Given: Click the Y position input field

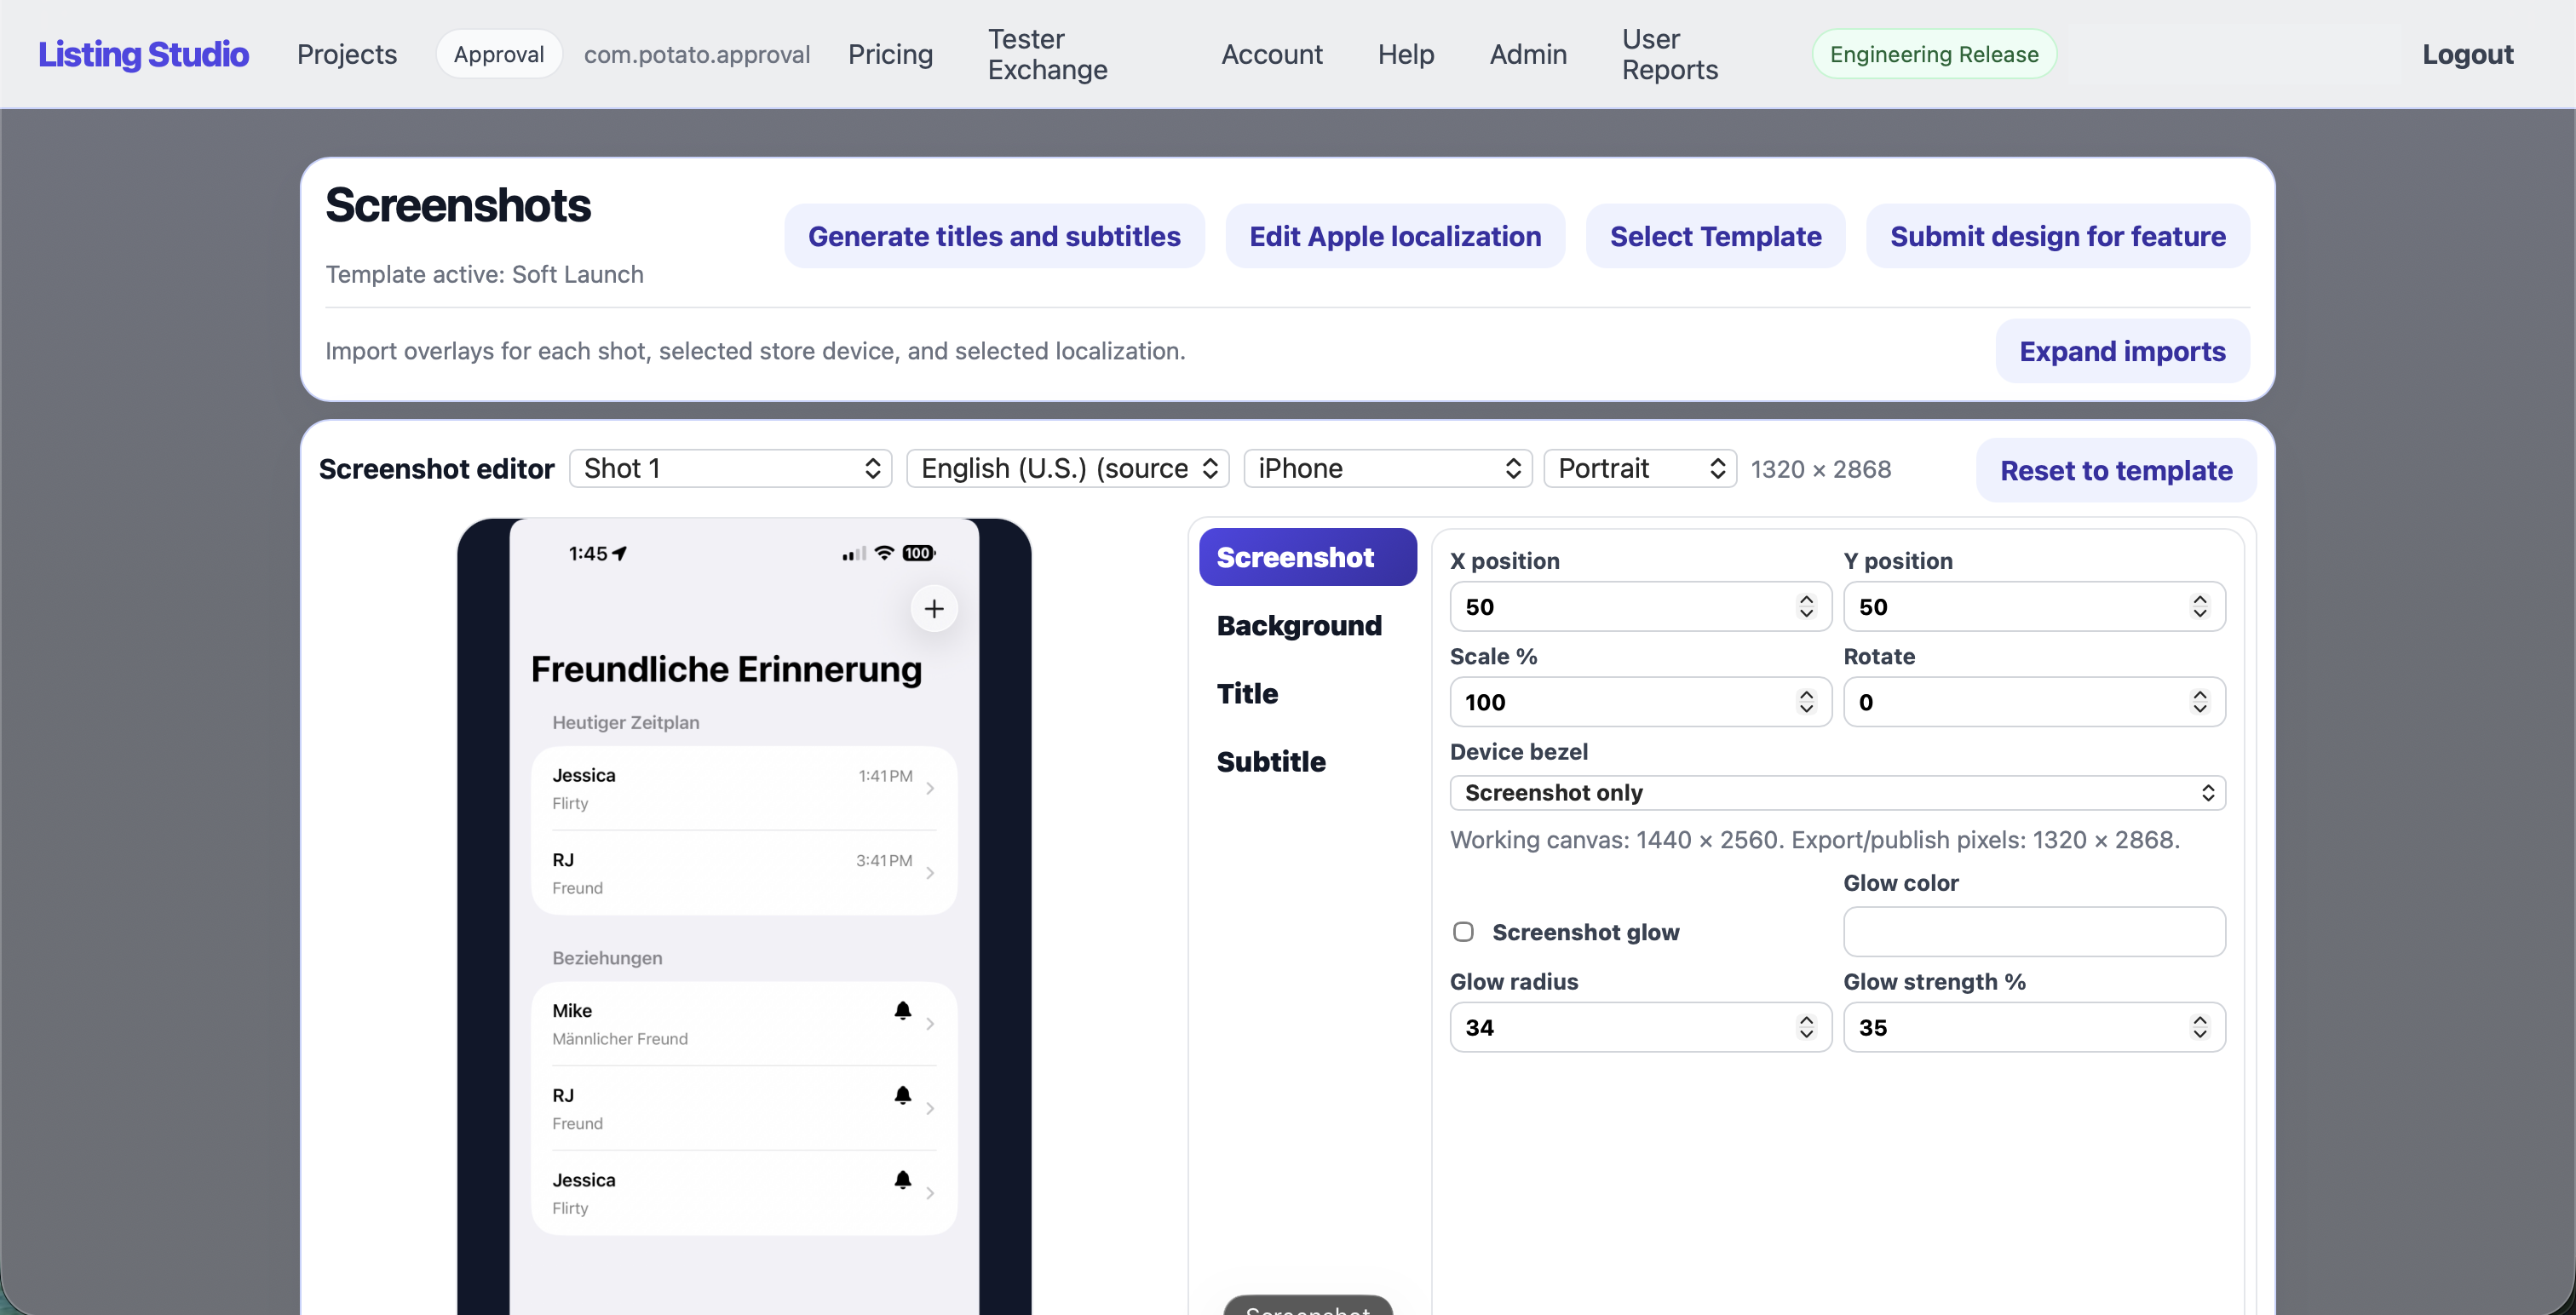Looking at the screenshot, I should click(2034, 606).
